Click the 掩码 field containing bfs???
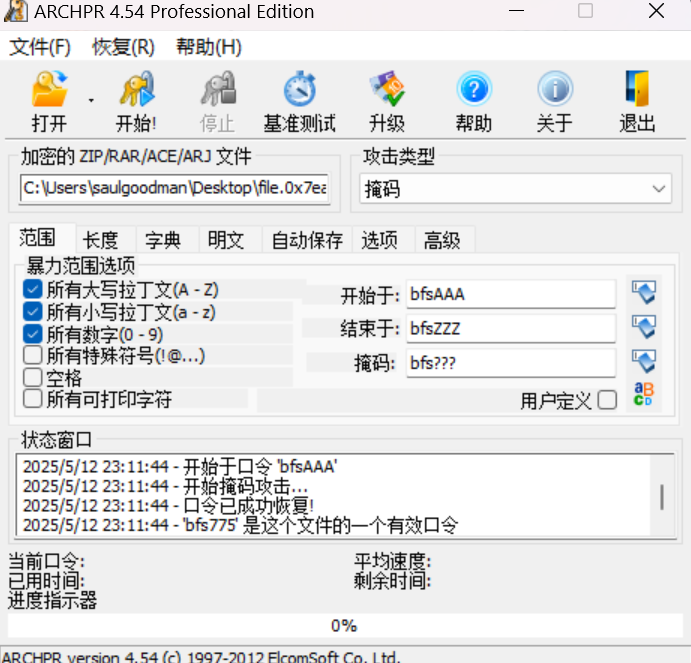 coord(511,362)
